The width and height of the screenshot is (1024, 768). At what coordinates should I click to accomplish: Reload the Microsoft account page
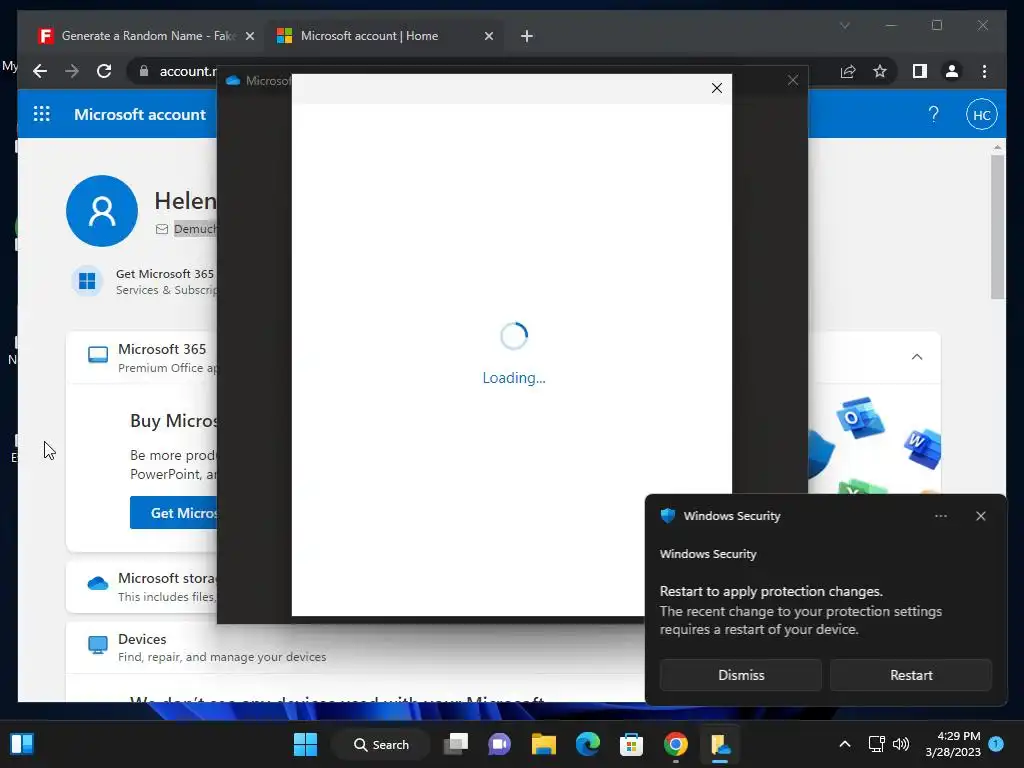point(104,71)
